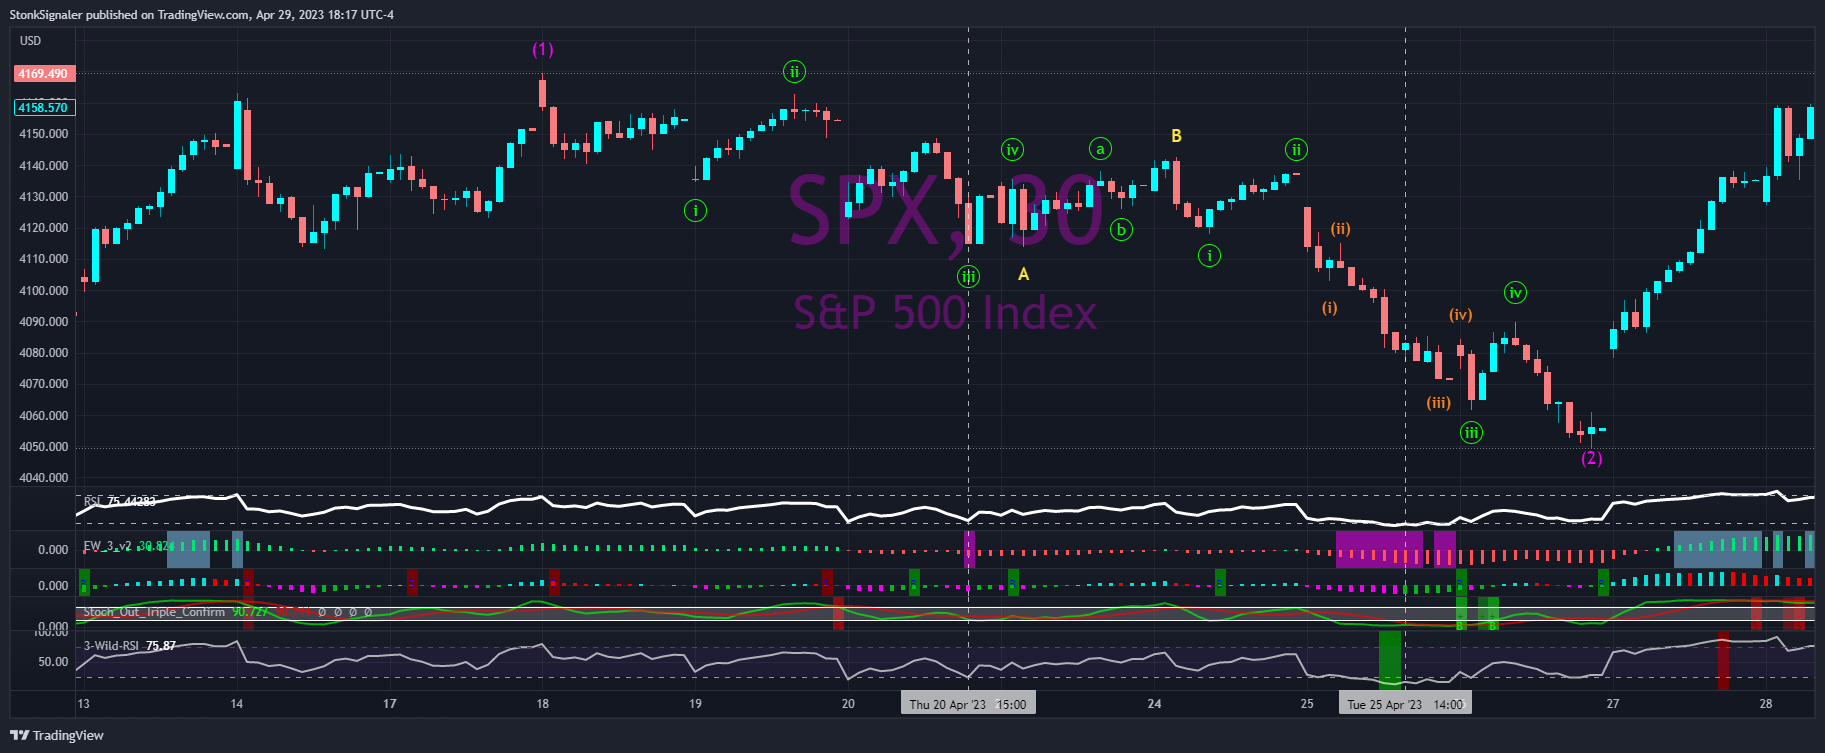Click the USD currency label

pos(31,41)
